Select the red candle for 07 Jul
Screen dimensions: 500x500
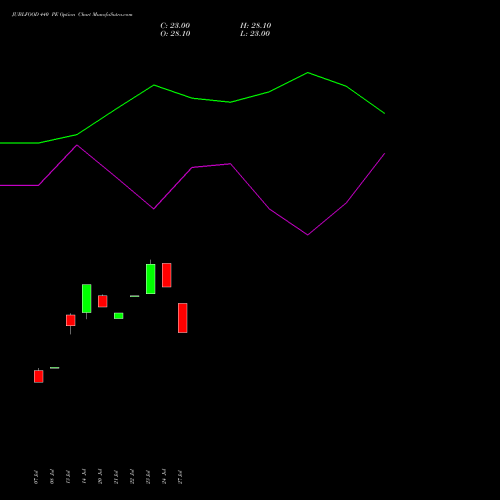(39, 376)
